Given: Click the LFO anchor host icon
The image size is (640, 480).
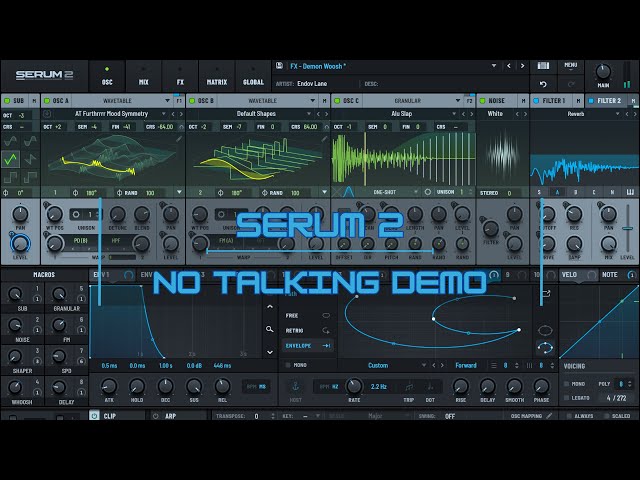Looking at the screenshot, I should [x=296, y=386].
